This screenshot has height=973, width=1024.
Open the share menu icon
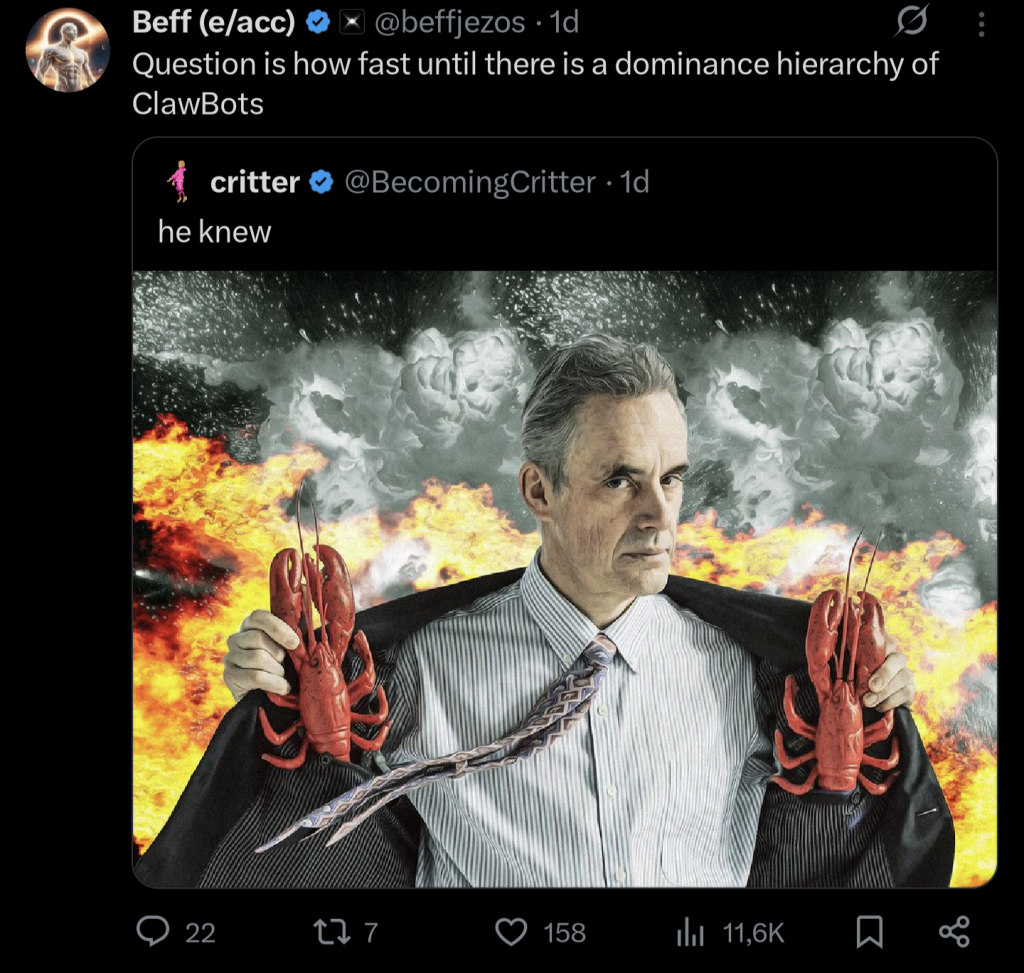click(x=954, y=932)
